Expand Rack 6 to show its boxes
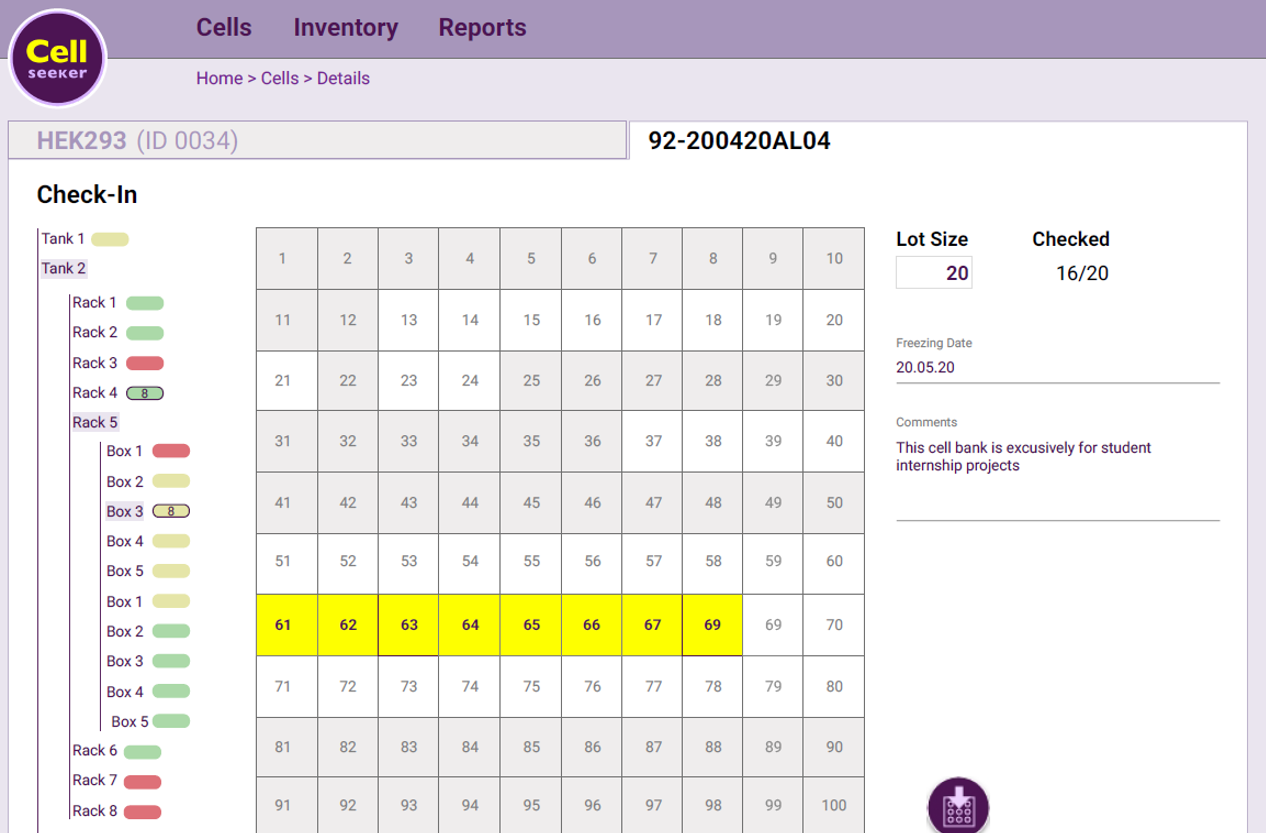Screen dimensions: 1266x833 tap(93, 750)
